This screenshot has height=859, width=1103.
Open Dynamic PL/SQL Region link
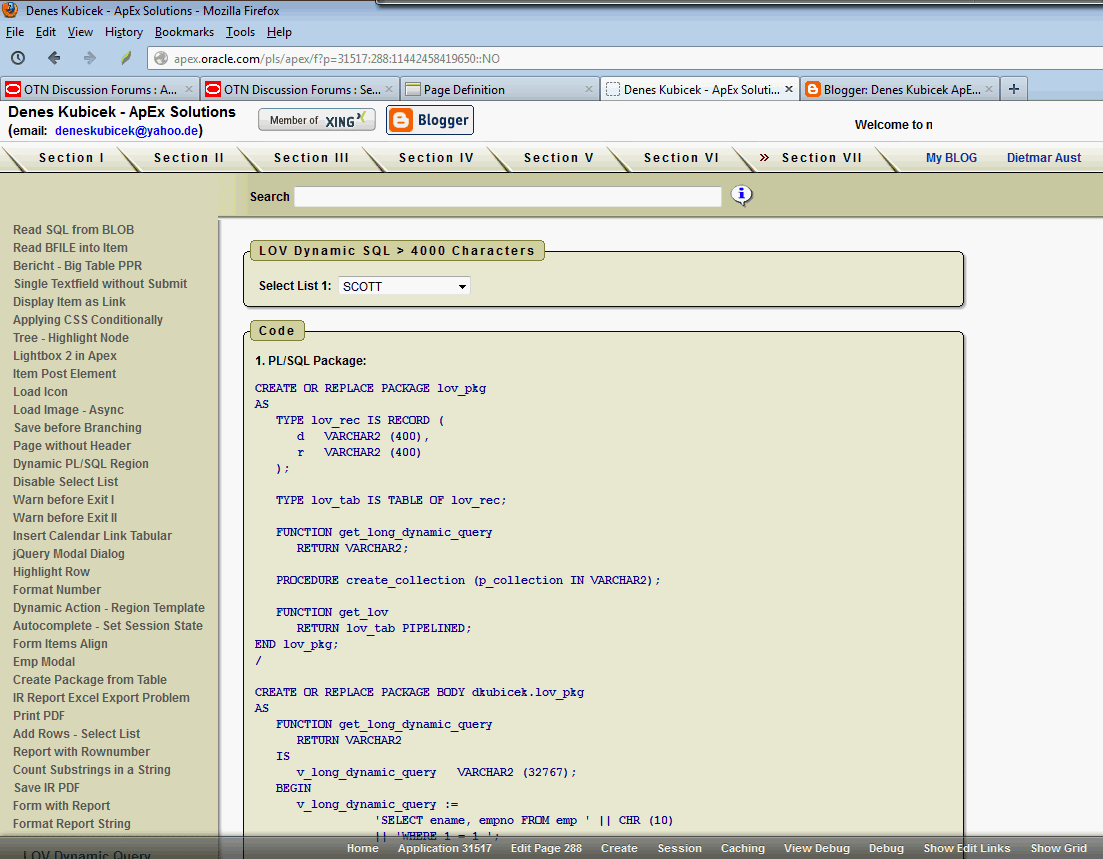(81, 464)
